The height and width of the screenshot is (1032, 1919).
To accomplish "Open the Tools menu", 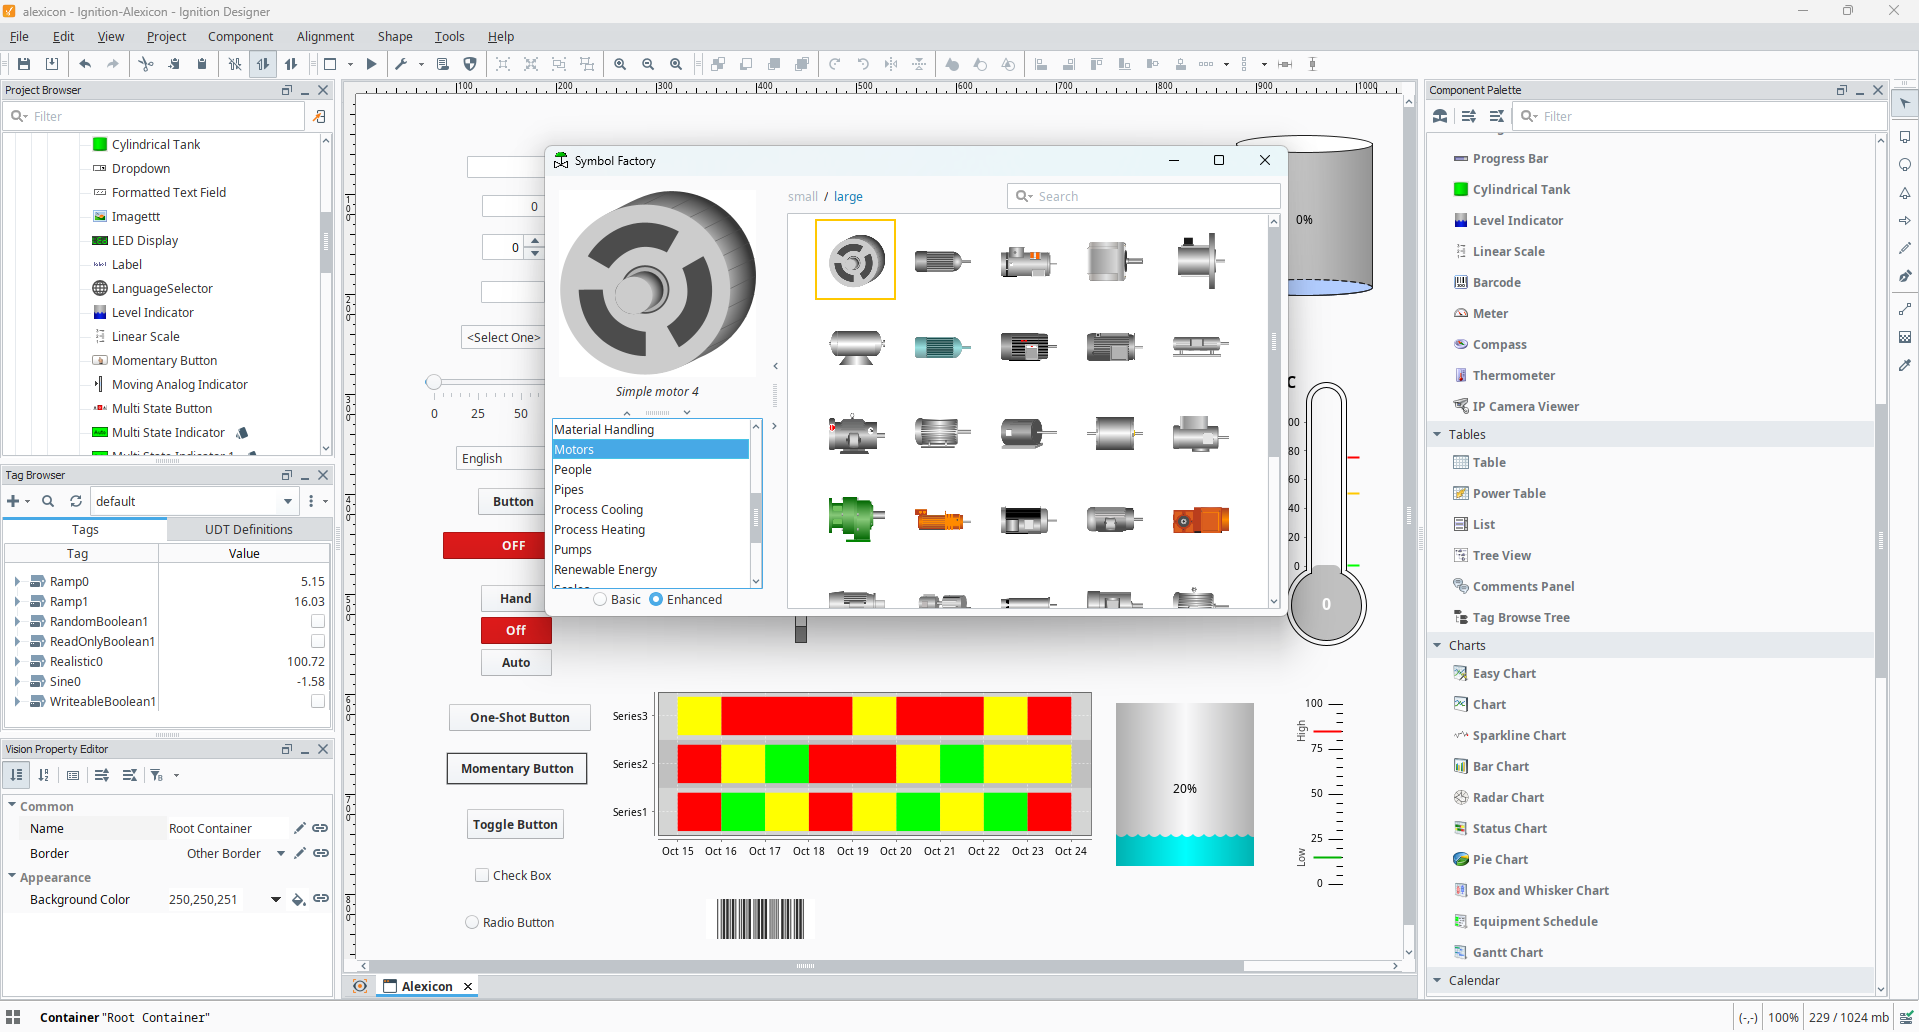I will [x=449, y=36].
